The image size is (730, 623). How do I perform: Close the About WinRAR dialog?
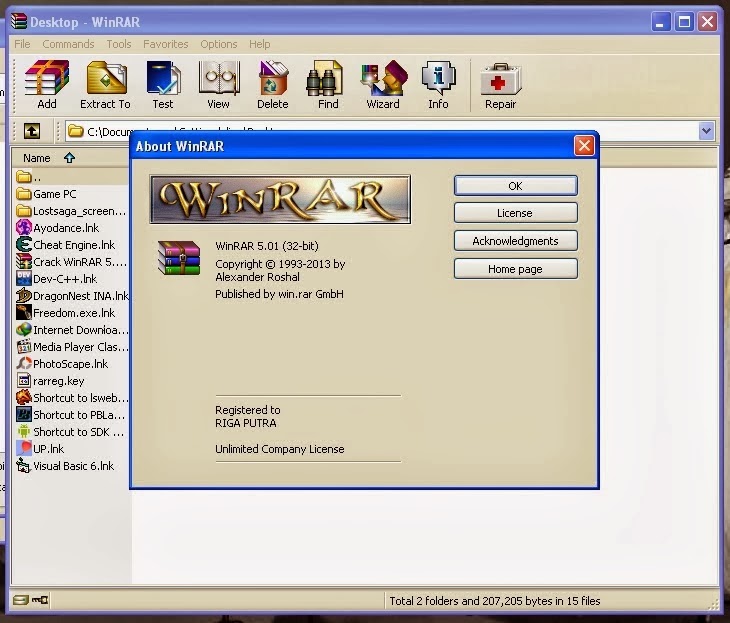584,146
